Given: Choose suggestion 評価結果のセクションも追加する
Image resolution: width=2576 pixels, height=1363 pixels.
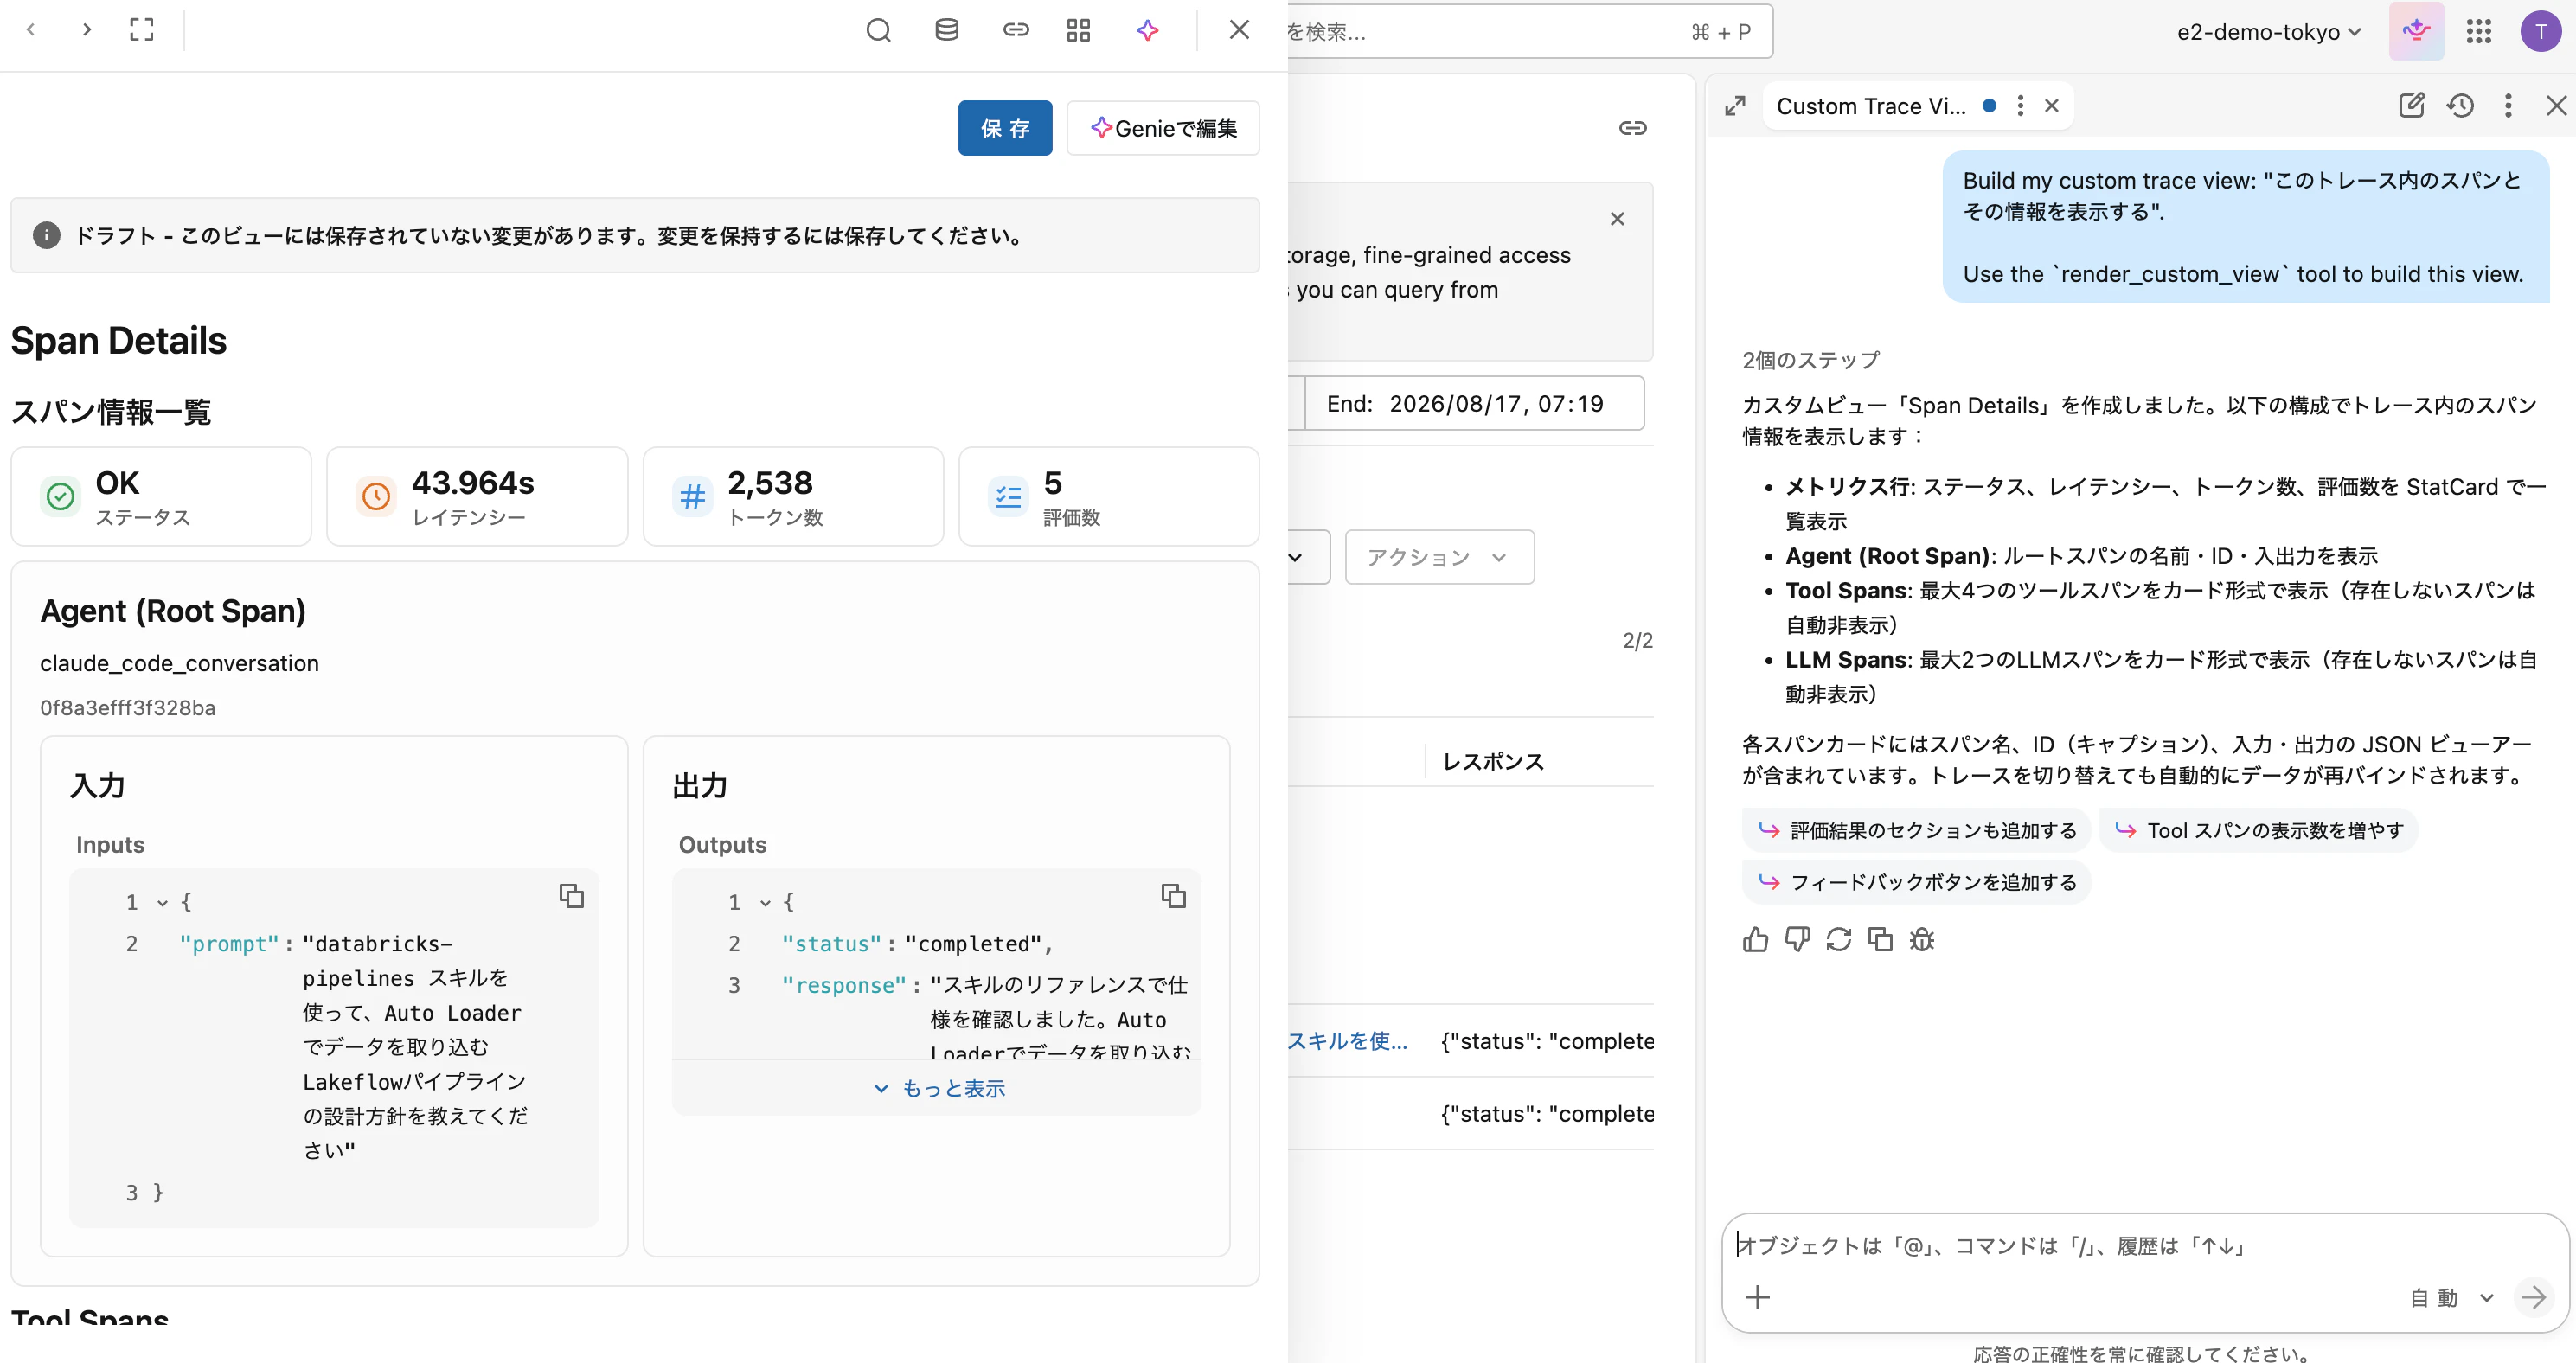Looking at the screenshot, I should click(x=1918, y=830).
